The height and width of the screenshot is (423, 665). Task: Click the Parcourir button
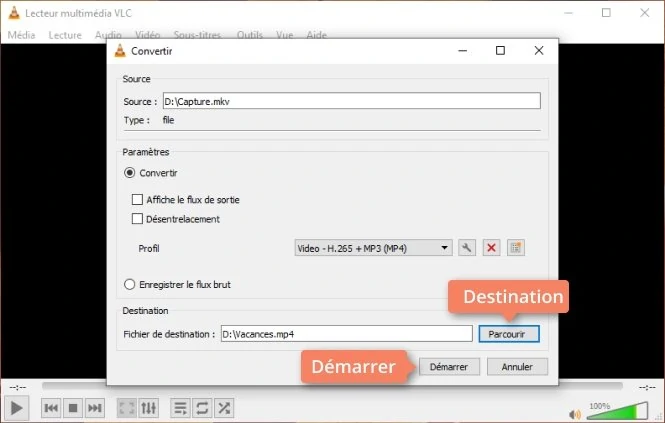(x=509, y=334)
